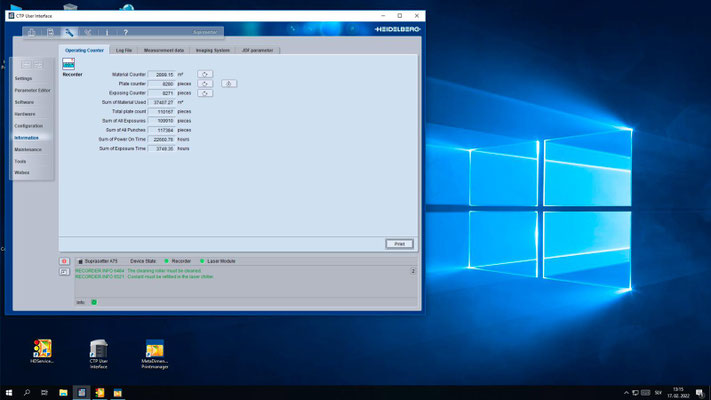711x400 pixels.
Task: Select Hardware in the sidebar
Action: pos(25,114)
